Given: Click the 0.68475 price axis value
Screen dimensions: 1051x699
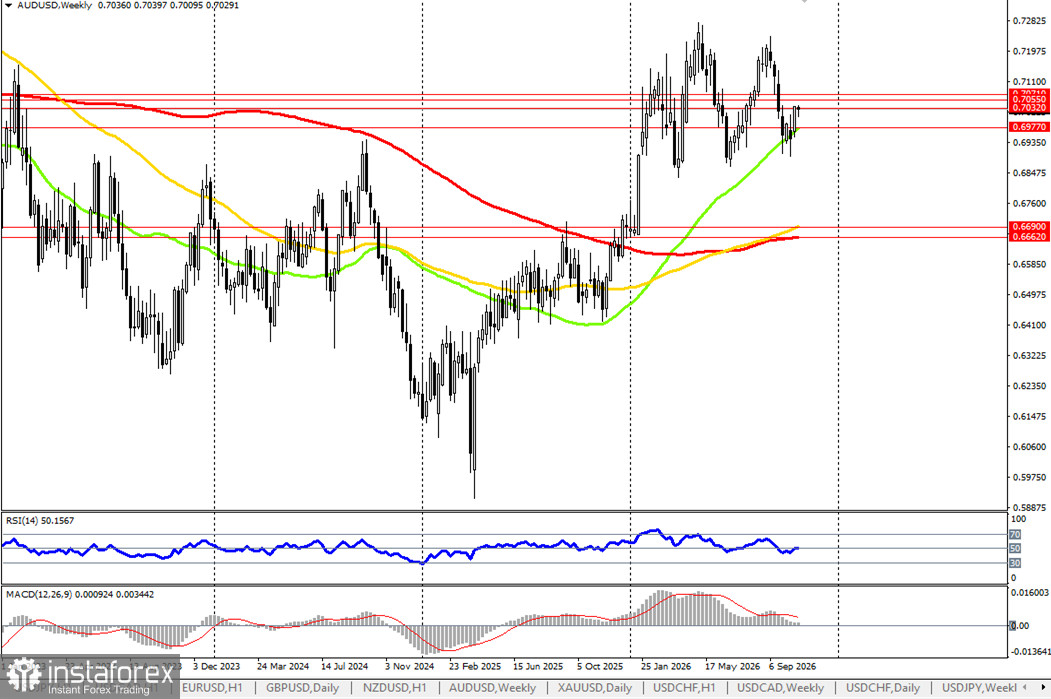Looking at the screenshot, I should tap(1029, 173).
